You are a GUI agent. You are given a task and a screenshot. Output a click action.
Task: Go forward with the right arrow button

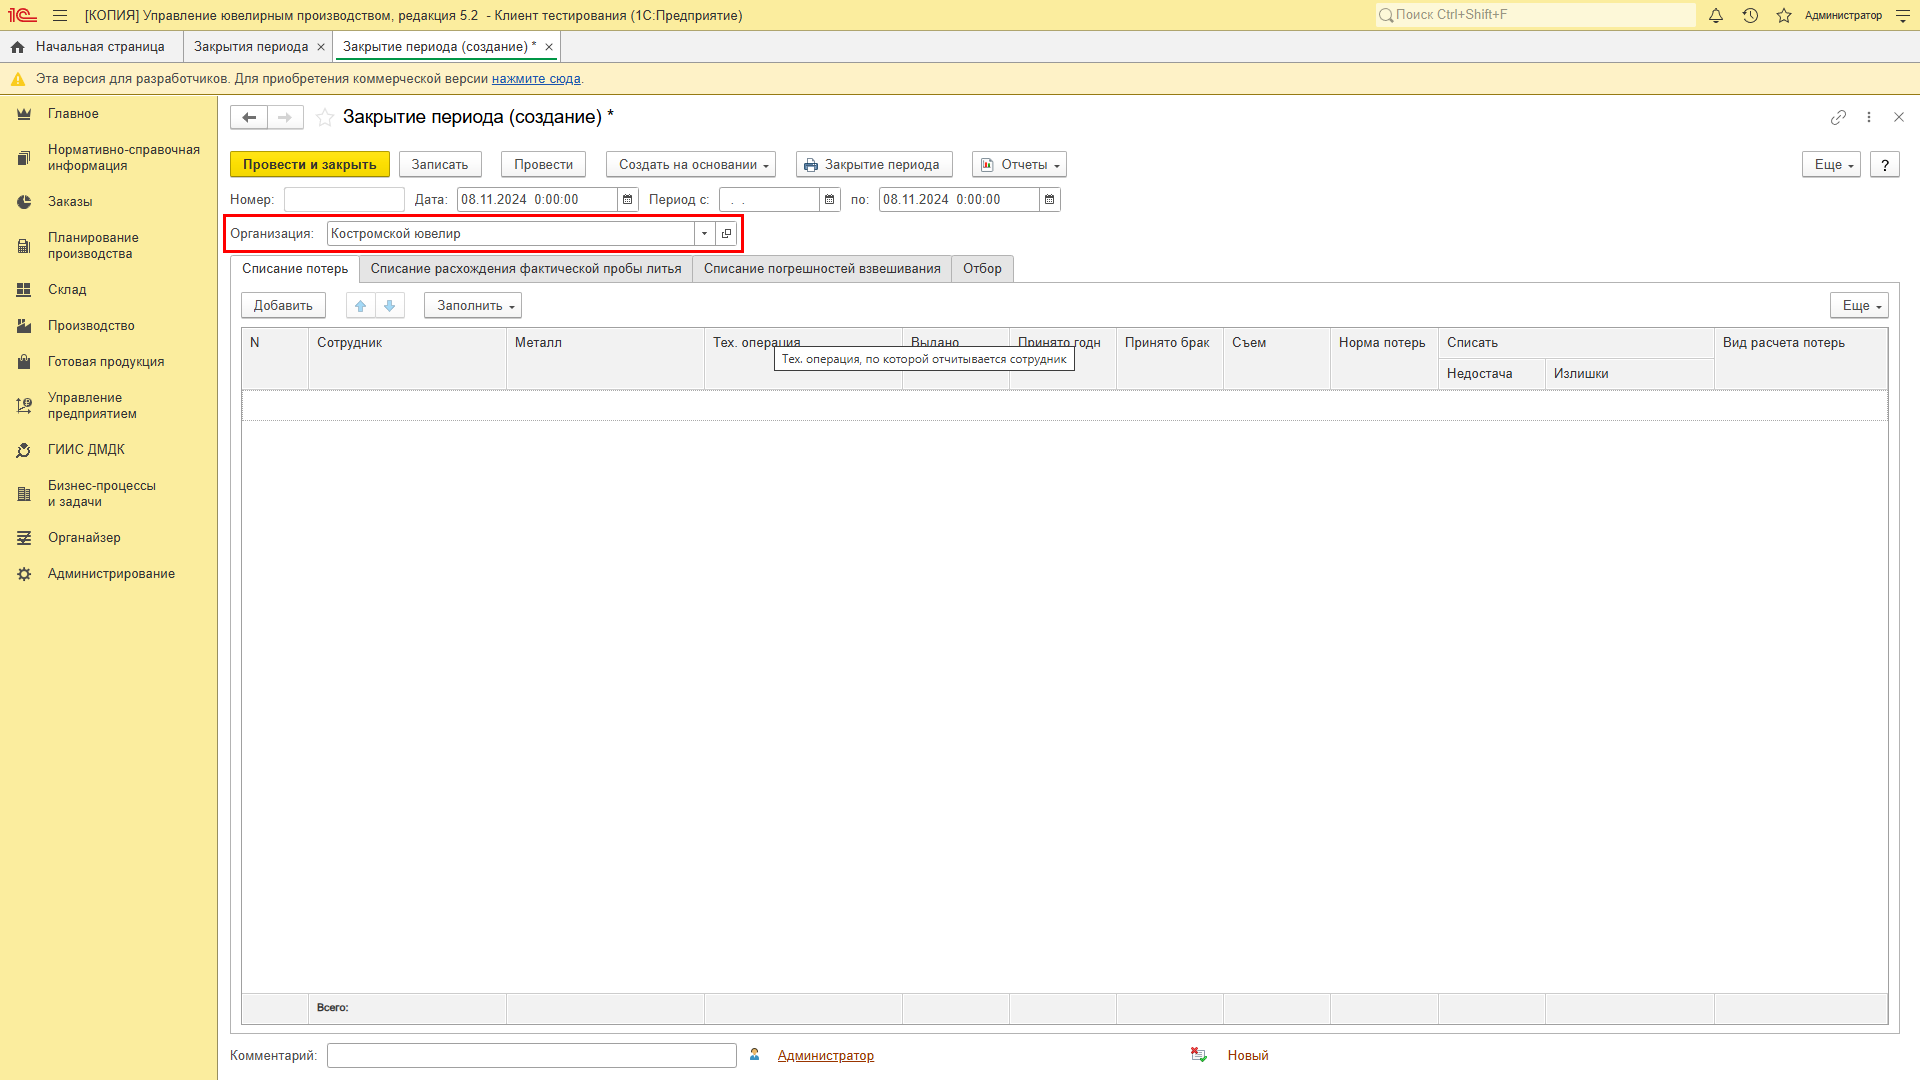coord(285,117)
